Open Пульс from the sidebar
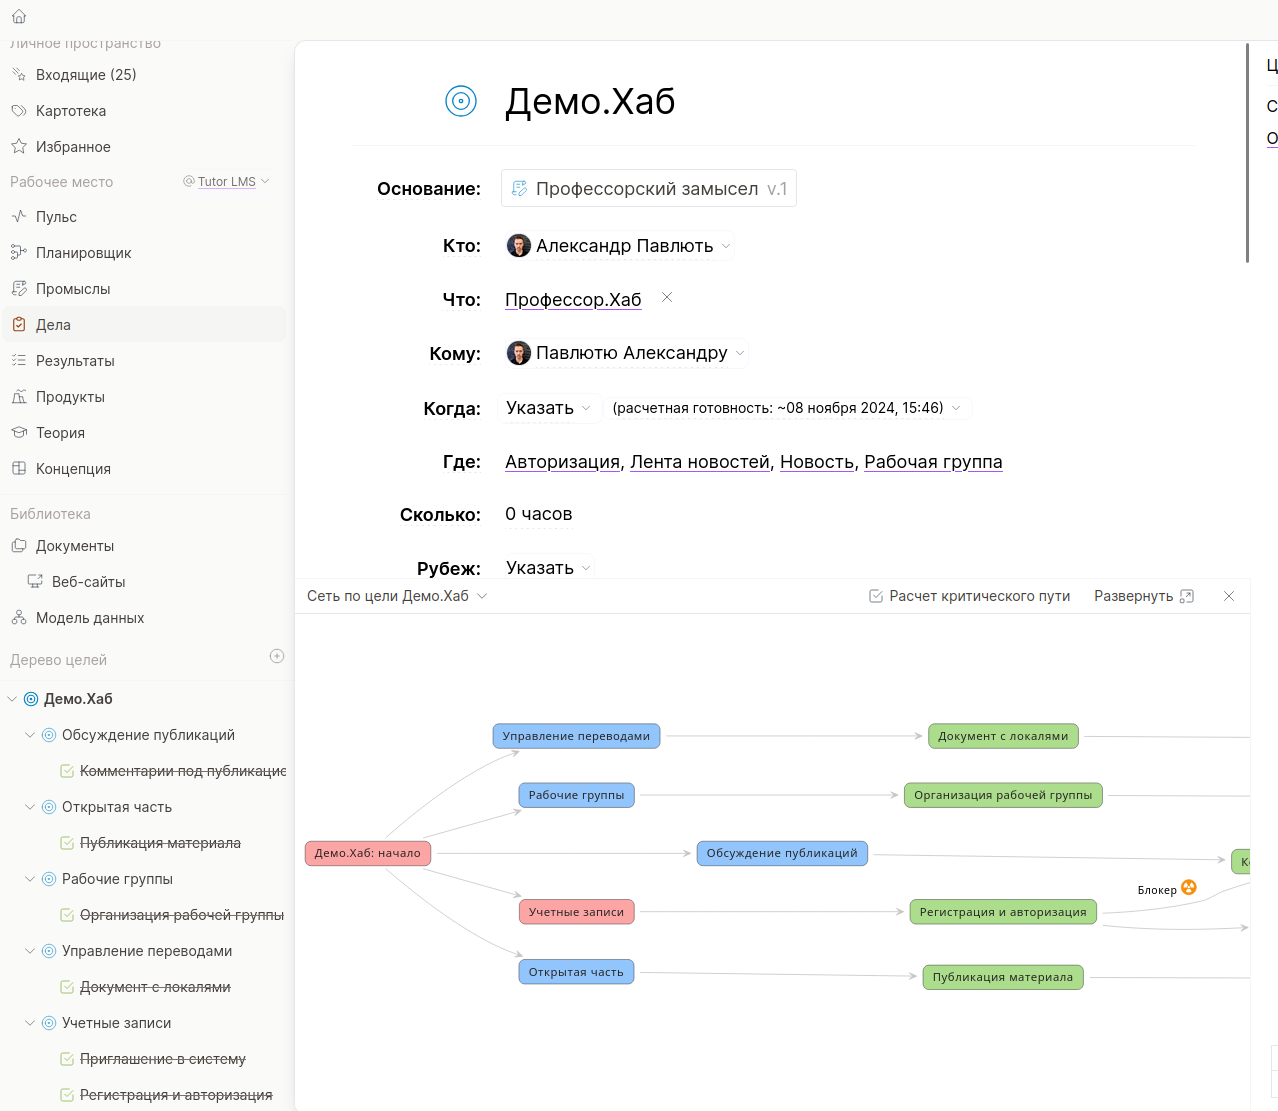The image size is (1278, 1111). click(56, 217)
